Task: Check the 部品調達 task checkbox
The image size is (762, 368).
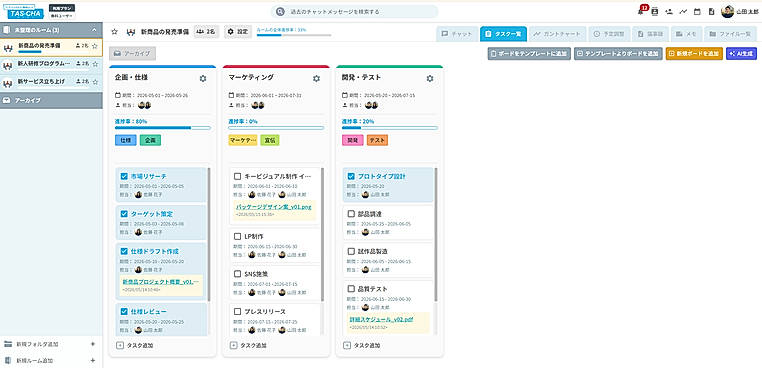Action: pyautogui.click(x=351, y=214)
